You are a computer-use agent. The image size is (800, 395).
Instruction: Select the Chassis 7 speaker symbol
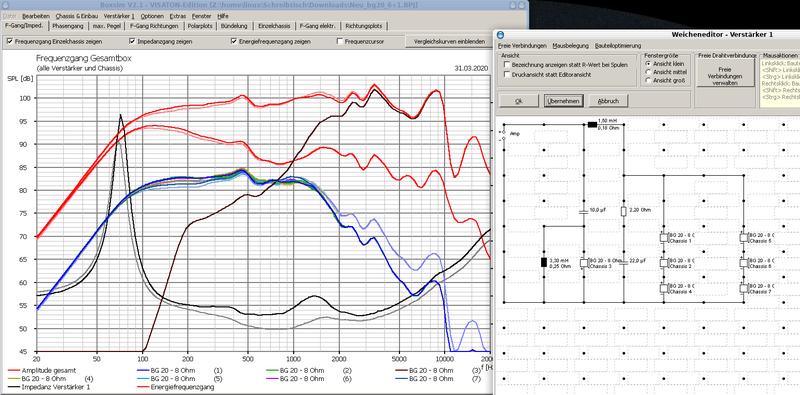pyautogui.click(x=744, y=288)
